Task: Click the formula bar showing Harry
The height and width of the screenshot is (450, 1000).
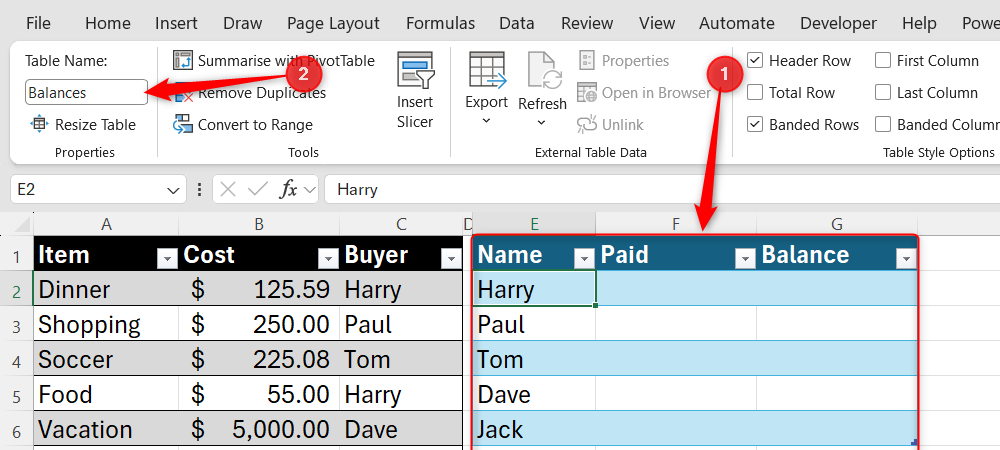Action: (662, 189)
